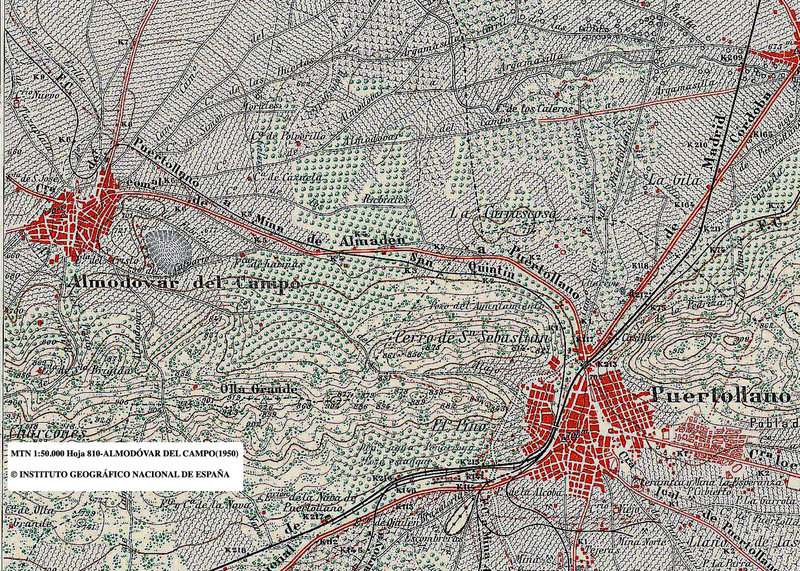The height and width of the screenshot is (571, 800).
Task: Click the 'Madrid' railway label
Action: pyautogui.click(x=714, y=142)
